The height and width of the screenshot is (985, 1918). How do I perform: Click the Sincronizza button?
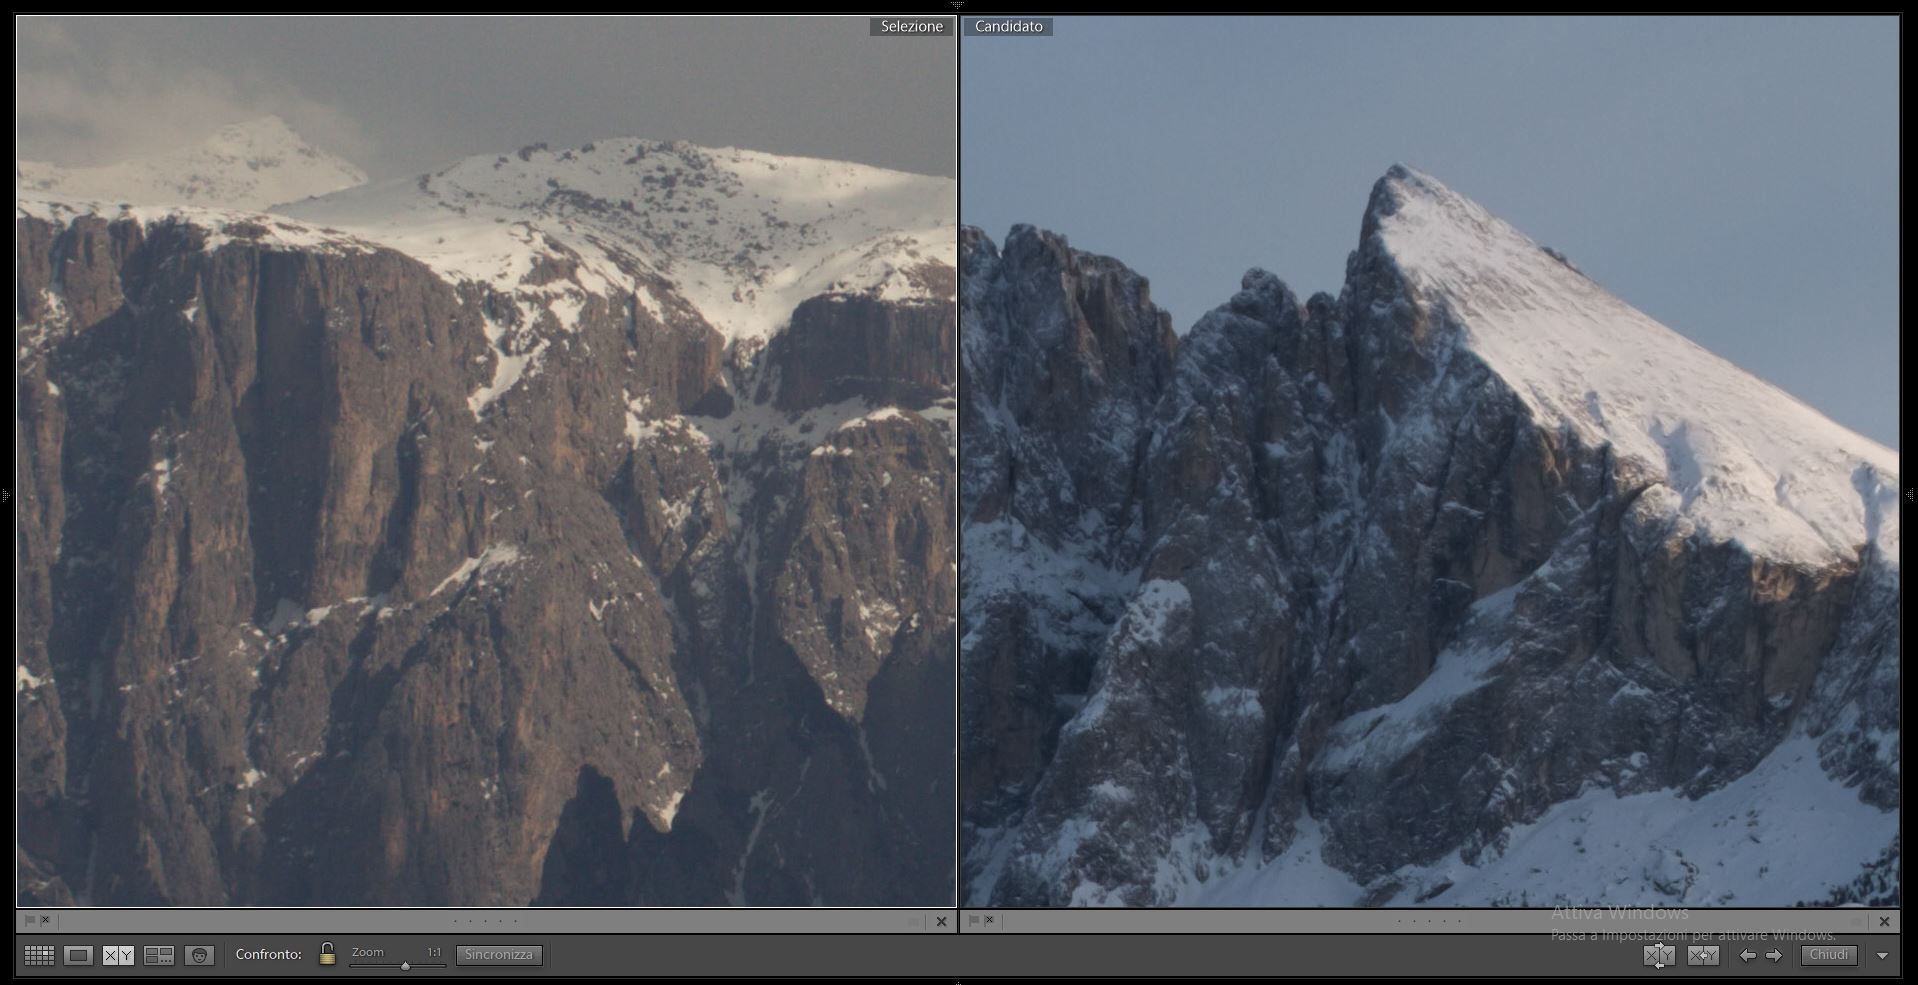click(499, 955)
